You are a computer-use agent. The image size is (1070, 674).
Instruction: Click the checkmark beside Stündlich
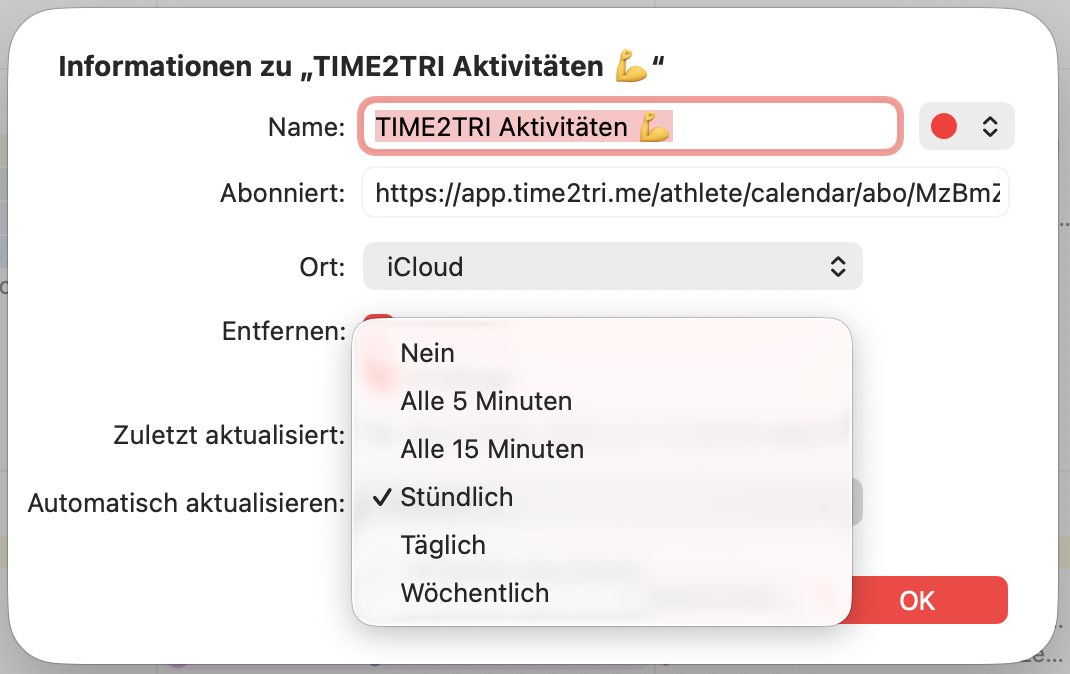(381, 497)
